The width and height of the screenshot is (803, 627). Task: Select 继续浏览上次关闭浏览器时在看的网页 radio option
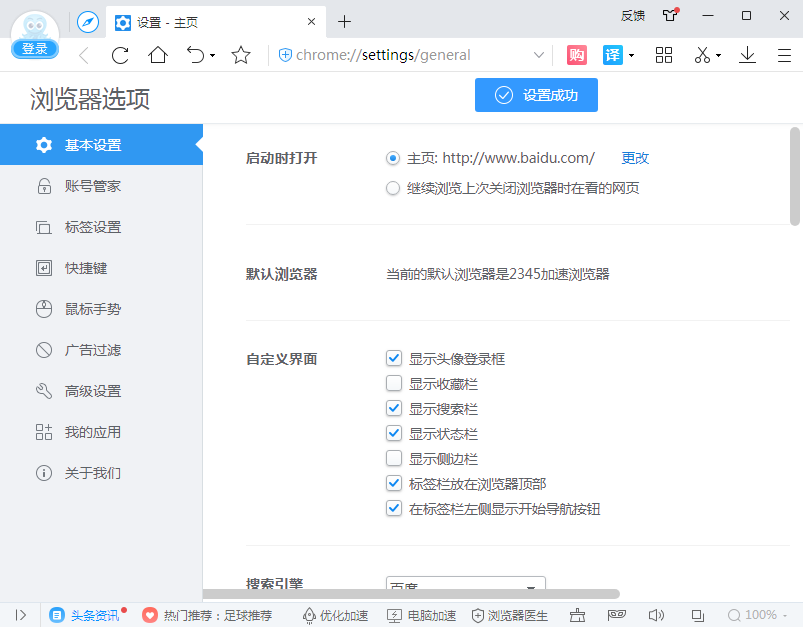pyautogui.click(x=393, y=189)
